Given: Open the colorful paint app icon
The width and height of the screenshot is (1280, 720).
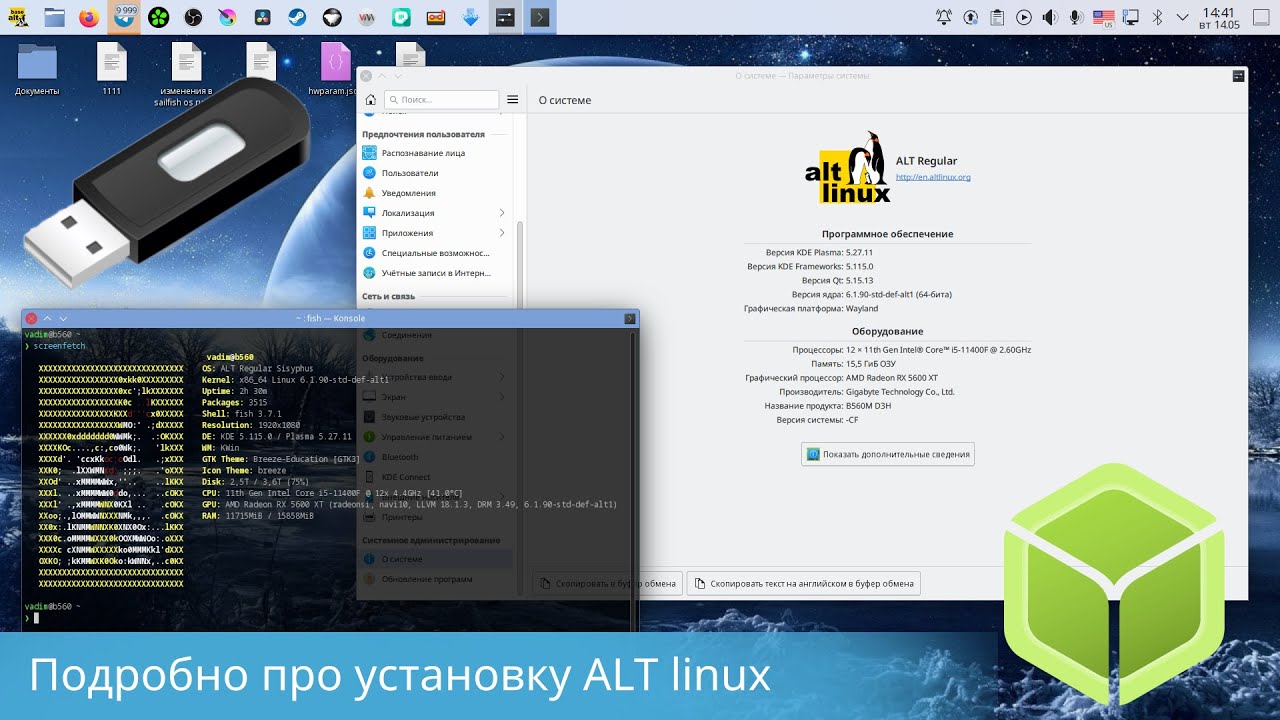Looking at the screenshot, I should [228, 17].
